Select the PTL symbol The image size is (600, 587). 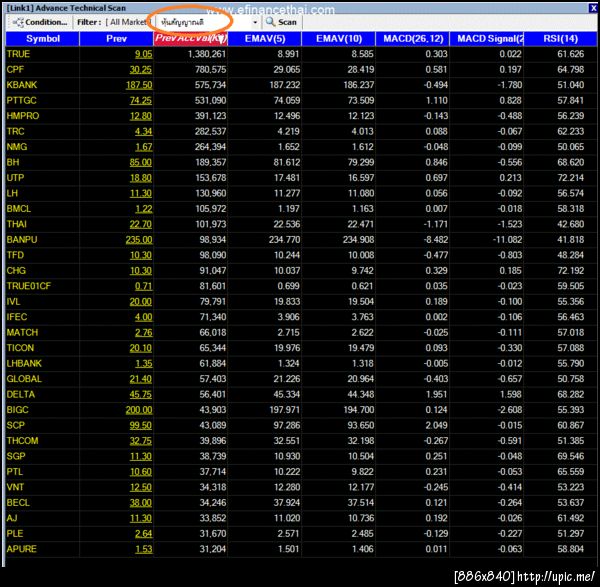(15, 472)
